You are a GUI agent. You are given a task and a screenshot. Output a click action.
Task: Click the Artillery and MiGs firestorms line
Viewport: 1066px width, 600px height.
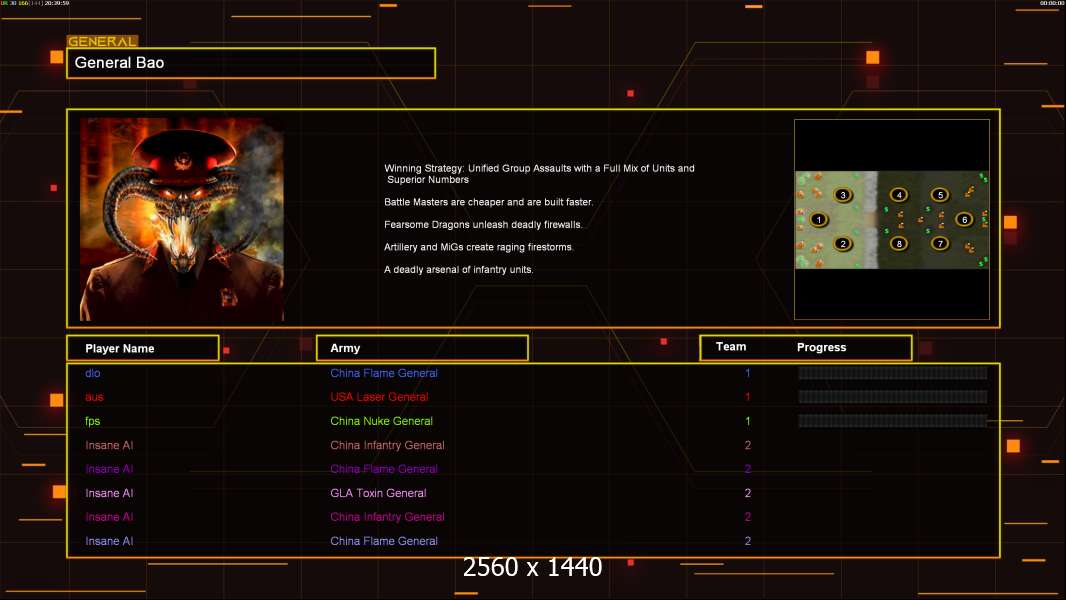point(479,247)
